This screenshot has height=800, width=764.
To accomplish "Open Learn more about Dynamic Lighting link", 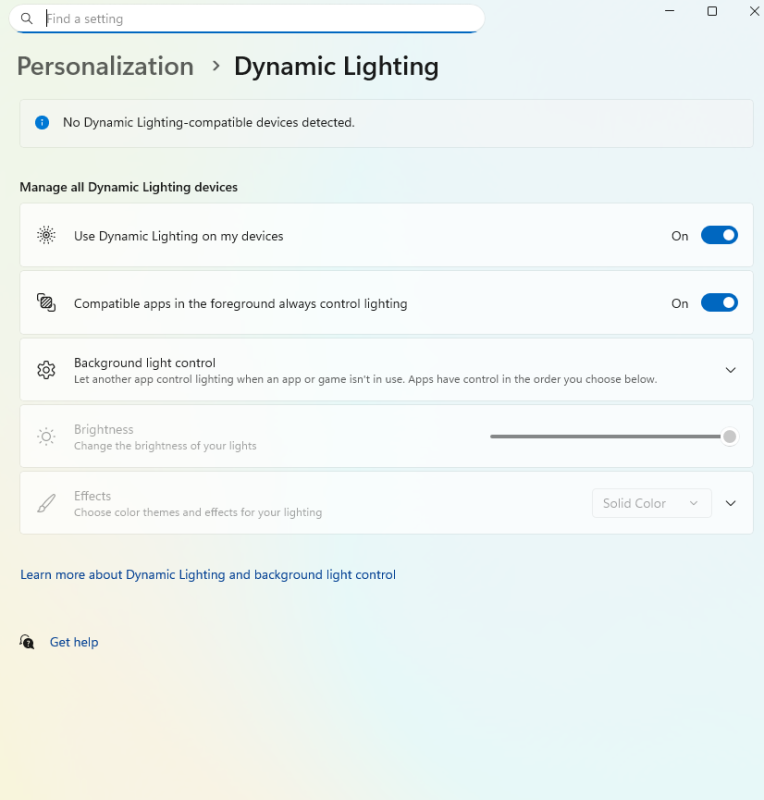I will (208, 575).
